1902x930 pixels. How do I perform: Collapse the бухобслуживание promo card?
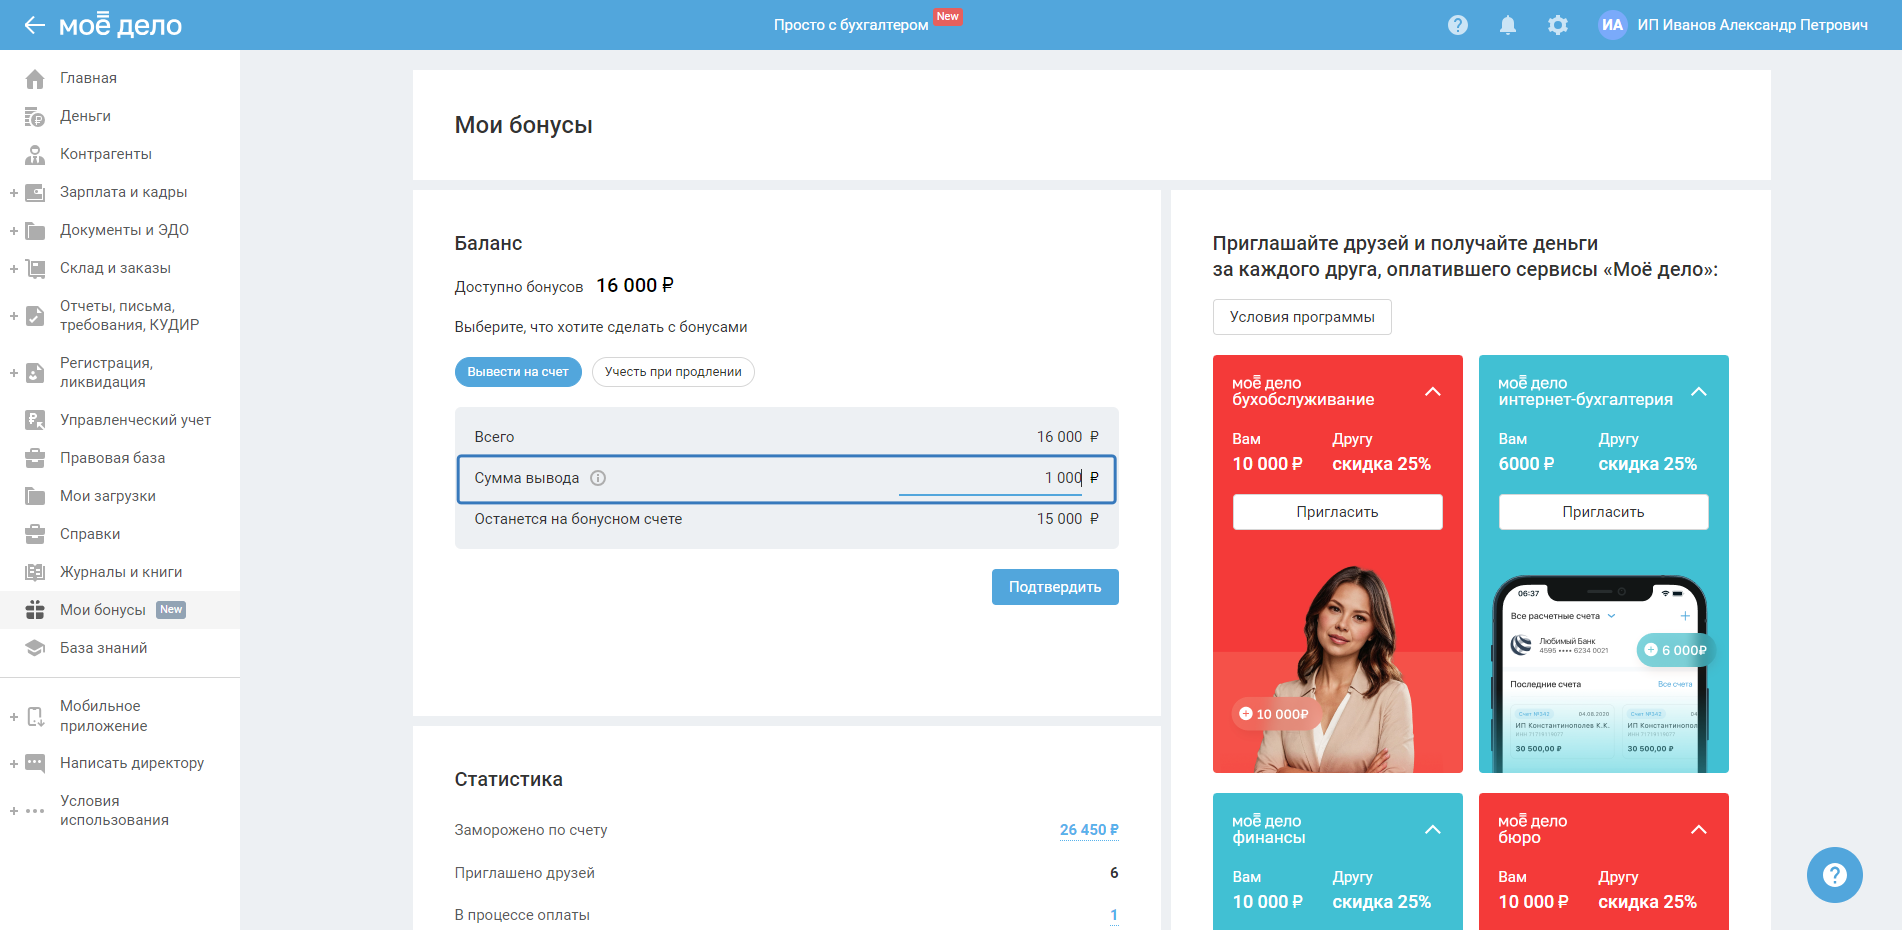[x=1433, y=391]
